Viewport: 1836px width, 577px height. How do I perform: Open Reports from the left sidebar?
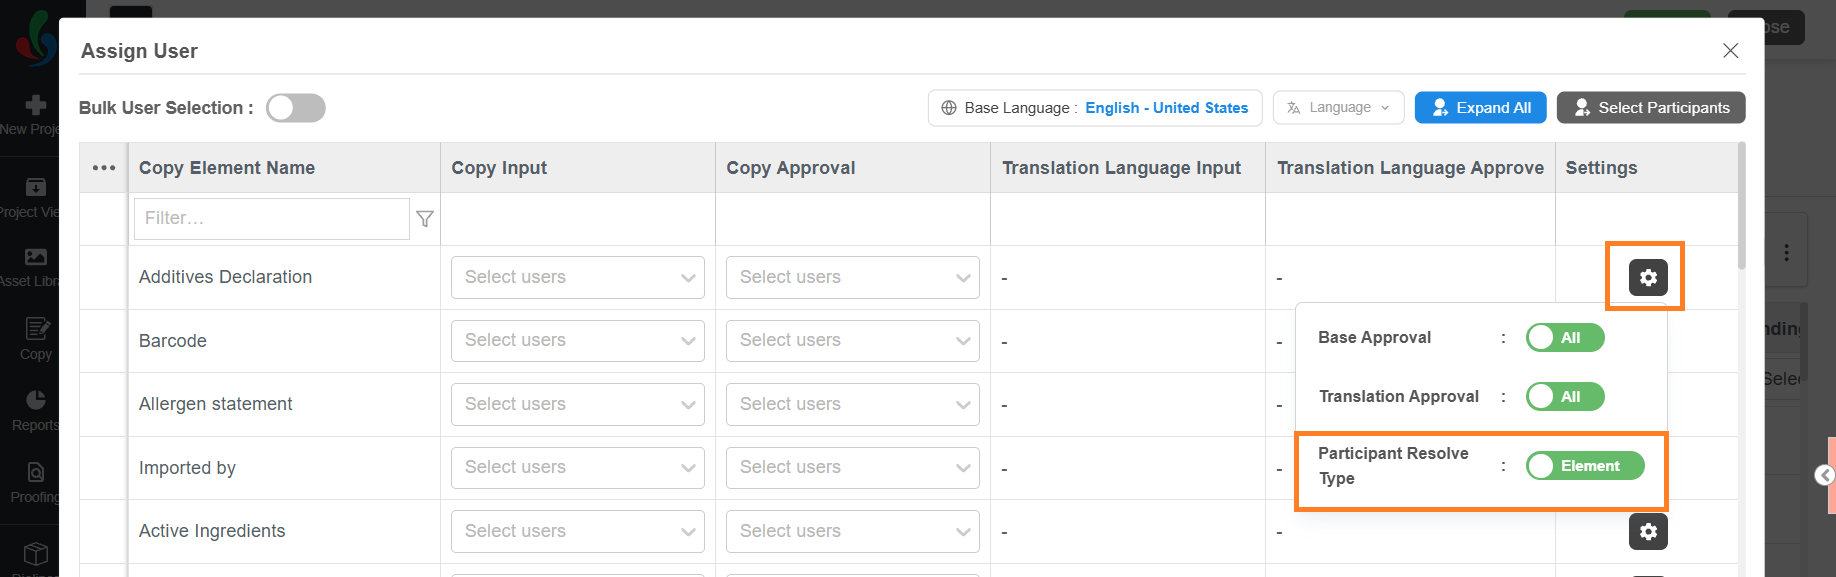(35, 411)
